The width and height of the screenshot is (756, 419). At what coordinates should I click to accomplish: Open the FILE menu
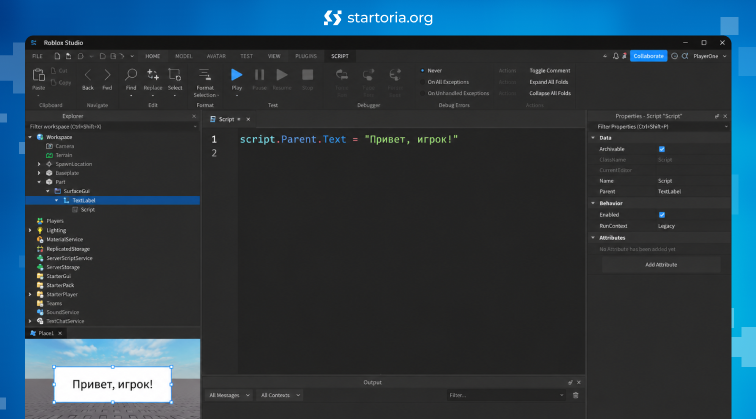[x=37, y=56]
